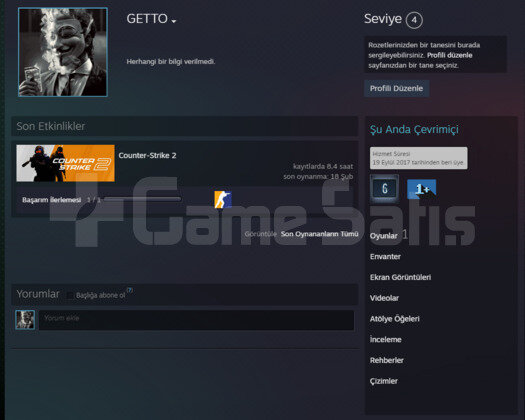This screenshot has width=525, height=420.
Task: Click the Şu Anda Çevrimiçi status text
Action: (x=414, y=129)
